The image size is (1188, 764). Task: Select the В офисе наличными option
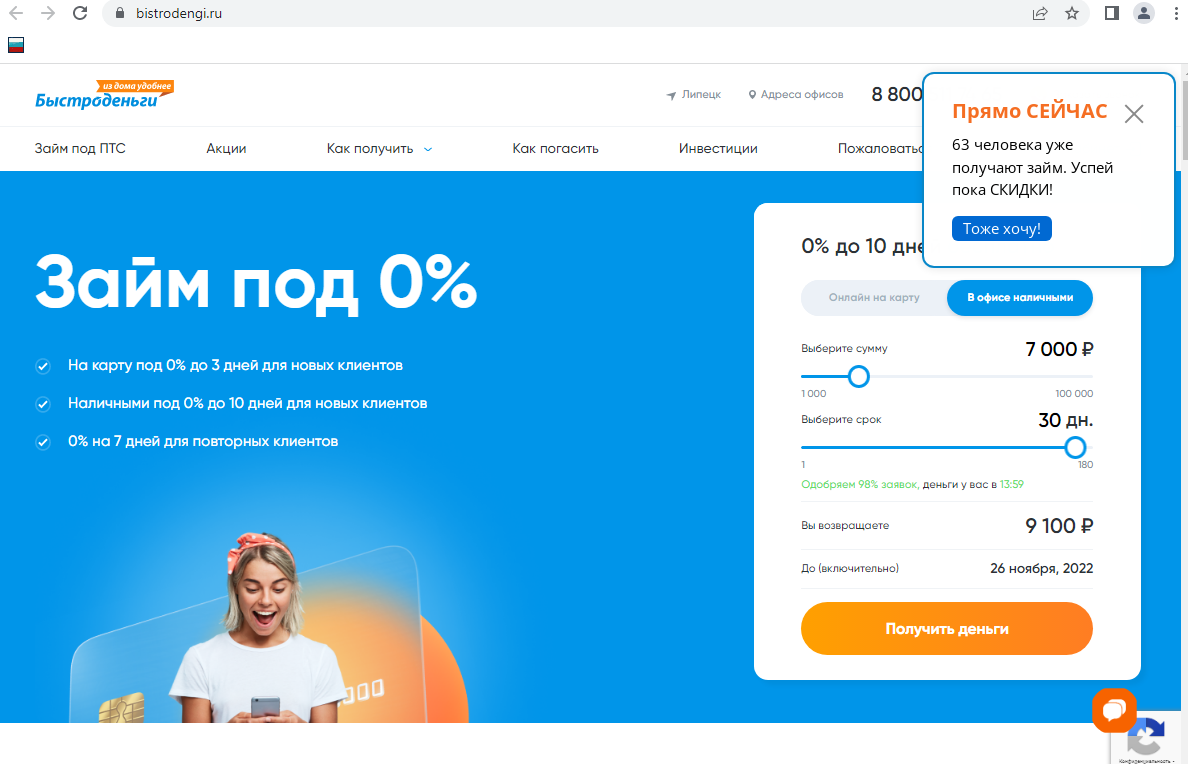[x=1020, y=297]
